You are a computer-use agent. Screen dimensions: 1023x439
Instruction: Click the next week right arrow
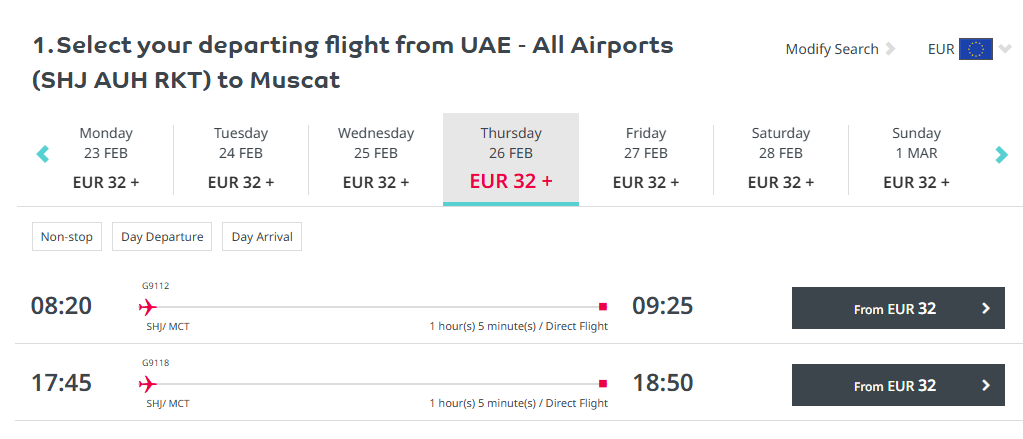pyautogui.click(x=1001, y=154)
